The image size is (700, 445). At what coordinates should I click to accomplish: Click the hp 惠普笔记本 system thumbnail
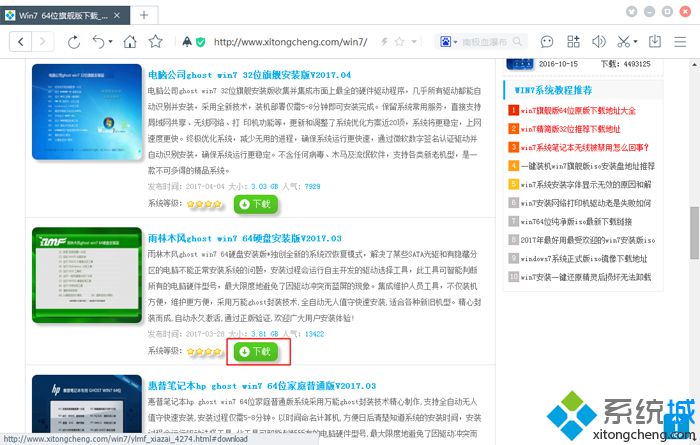click(x=87, y=404)
